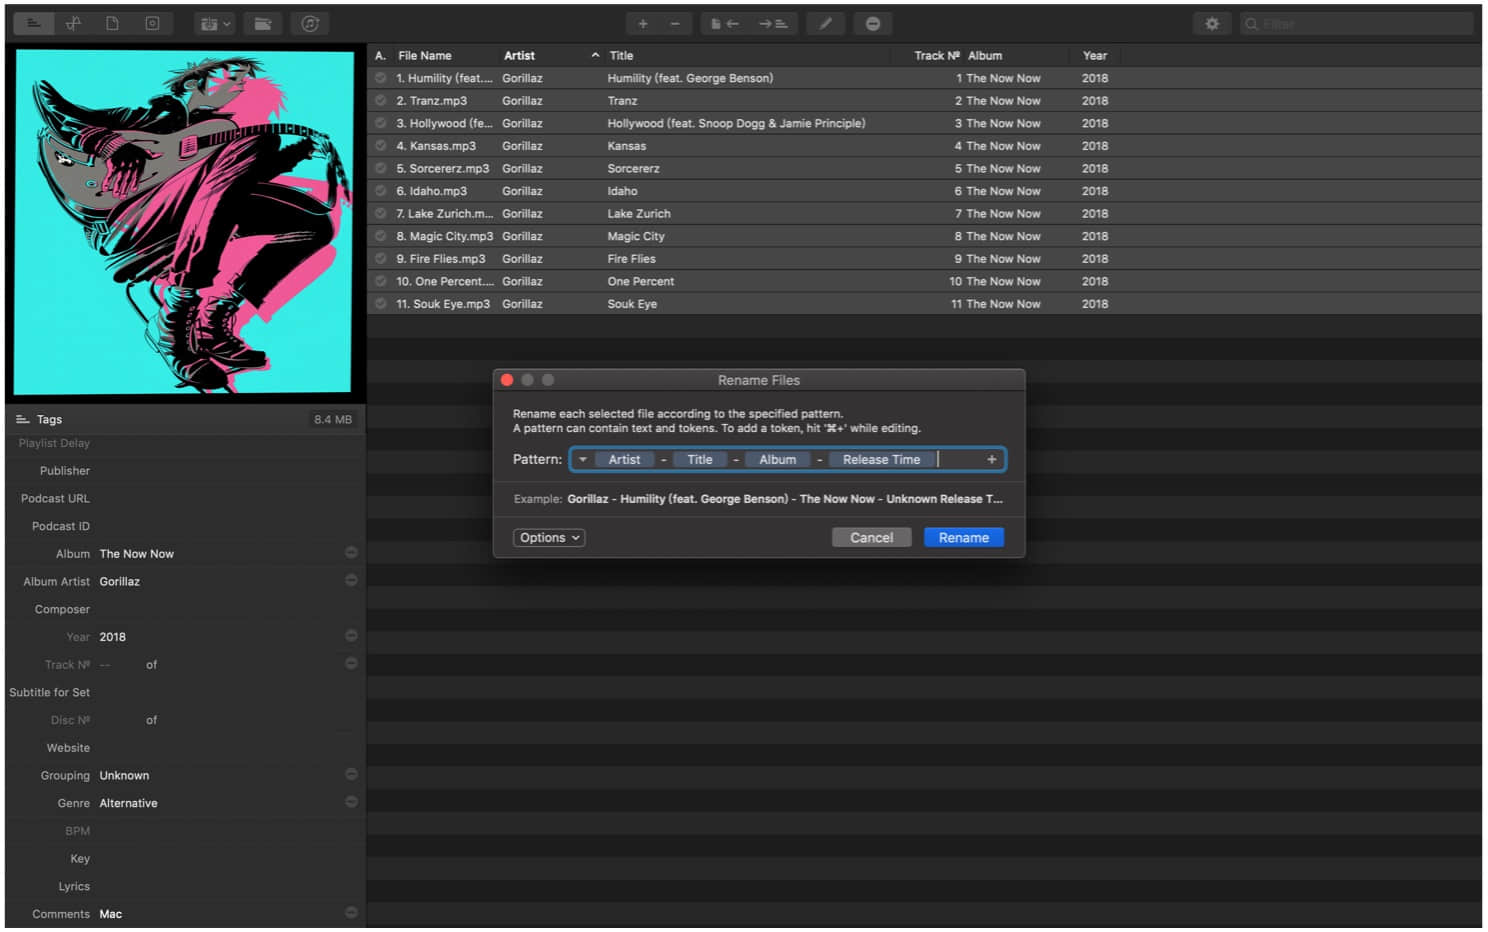Select the 3. Hollywood file row

click(x=924, y=123)
